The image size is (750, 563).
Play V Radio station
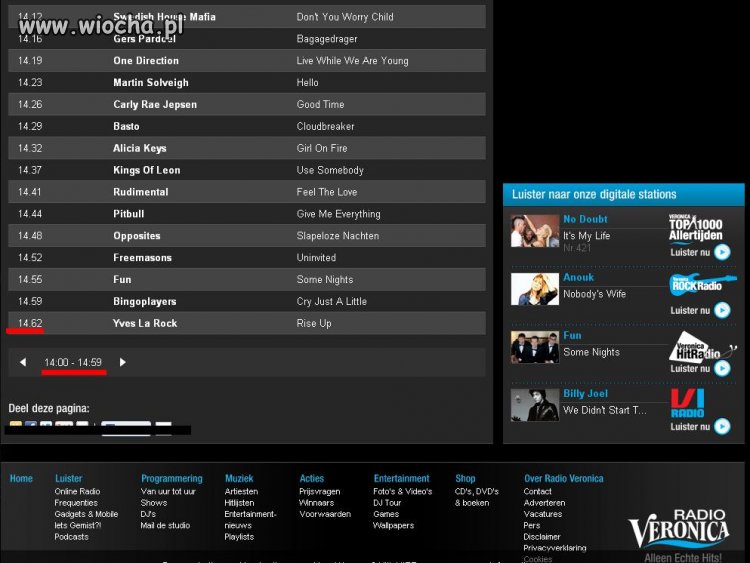[x=722, y=426]
